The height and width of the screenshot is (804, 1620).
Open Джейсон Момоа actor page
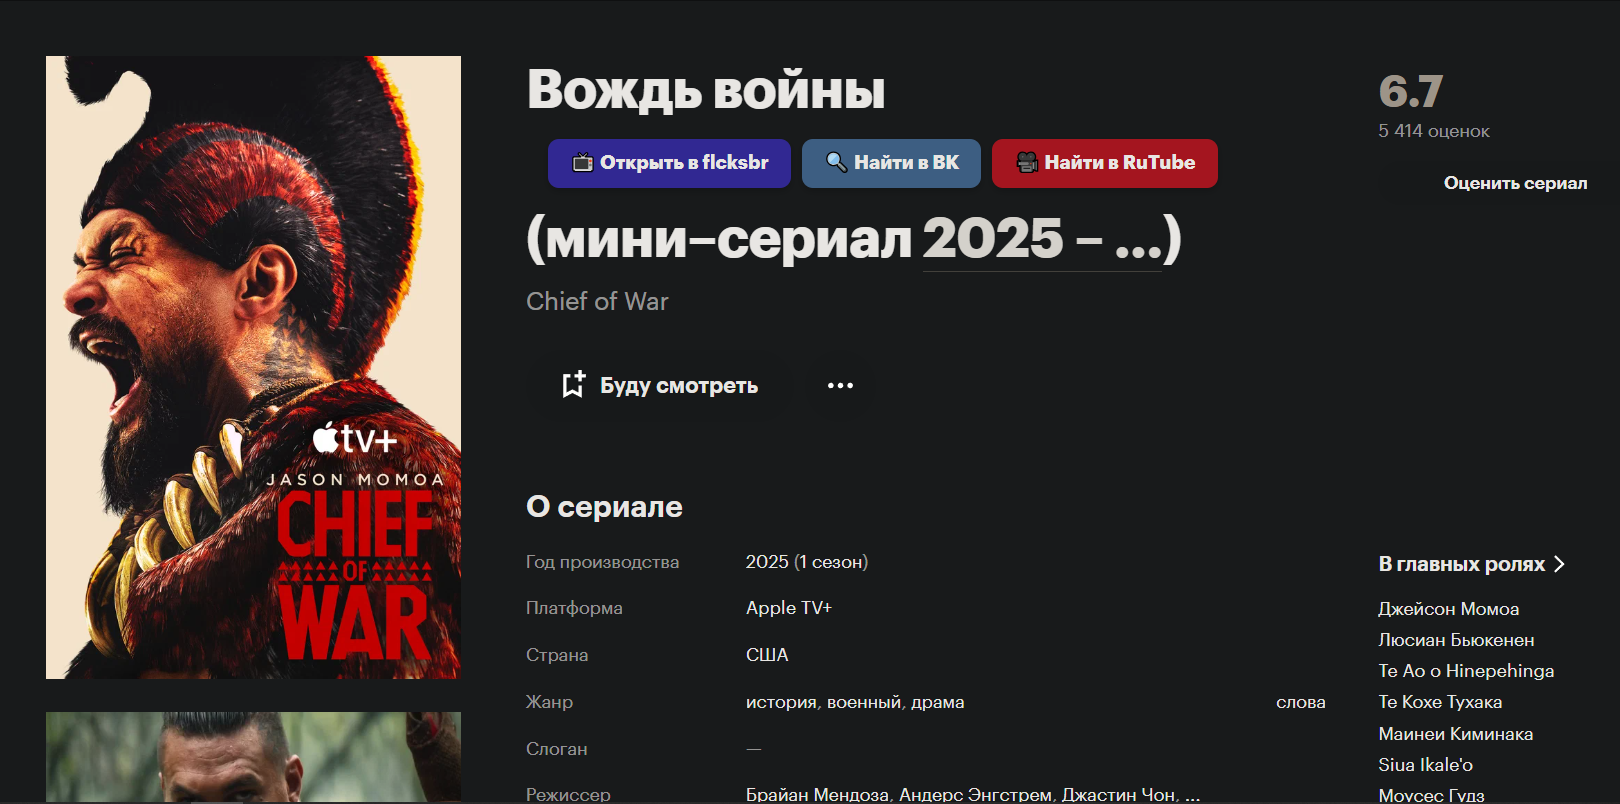click(x=1448, y=609)
